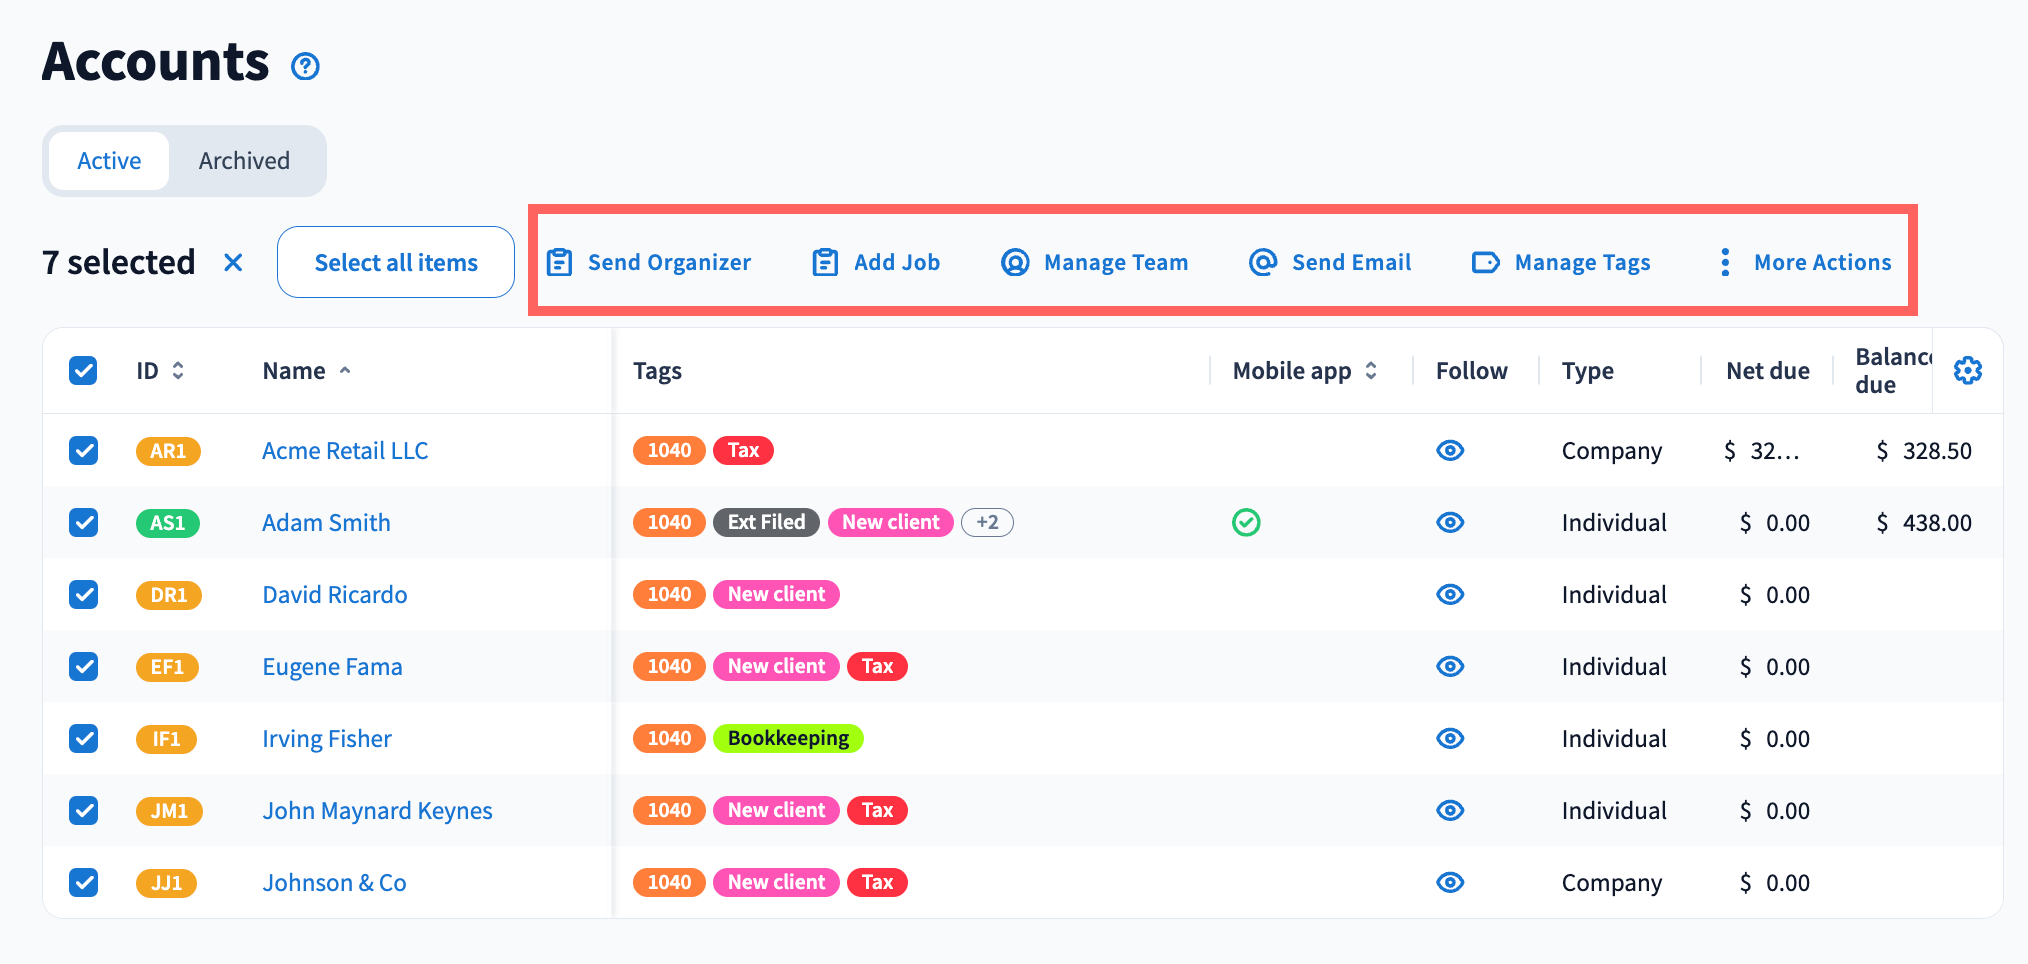The height and width of the screenshot is (964, 2028).
Task: Uncheck the select-all header checkbox
Action: click(84, 371)
